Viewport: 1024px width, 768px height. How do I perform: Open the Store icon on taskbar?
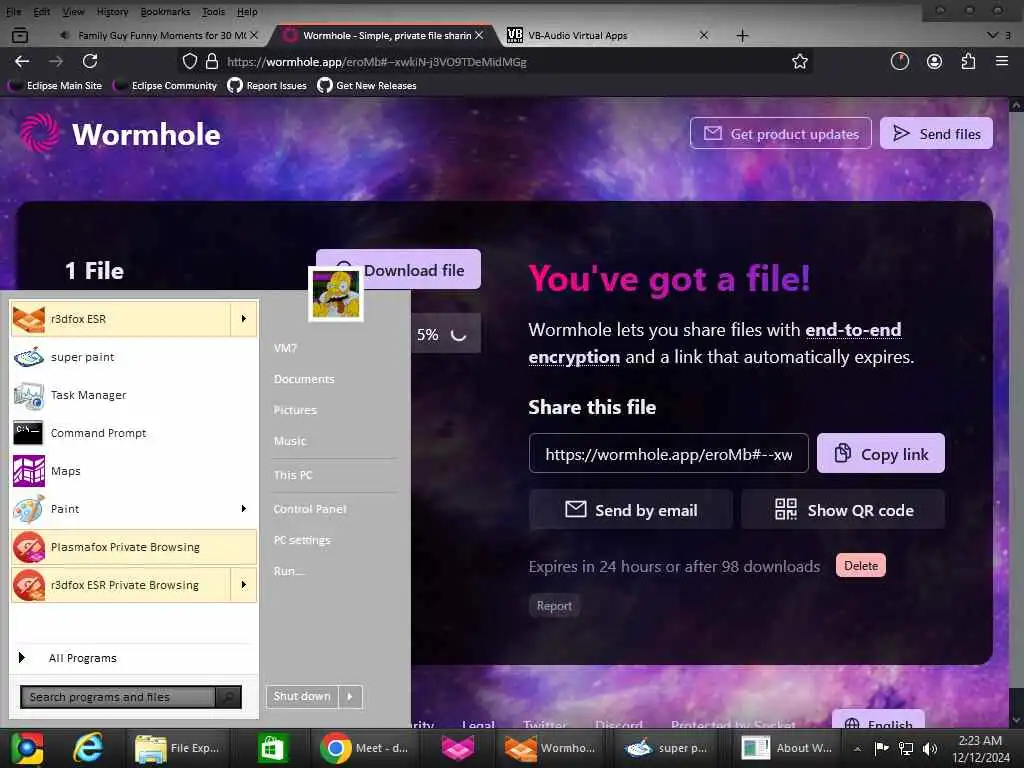pos(272,748)
